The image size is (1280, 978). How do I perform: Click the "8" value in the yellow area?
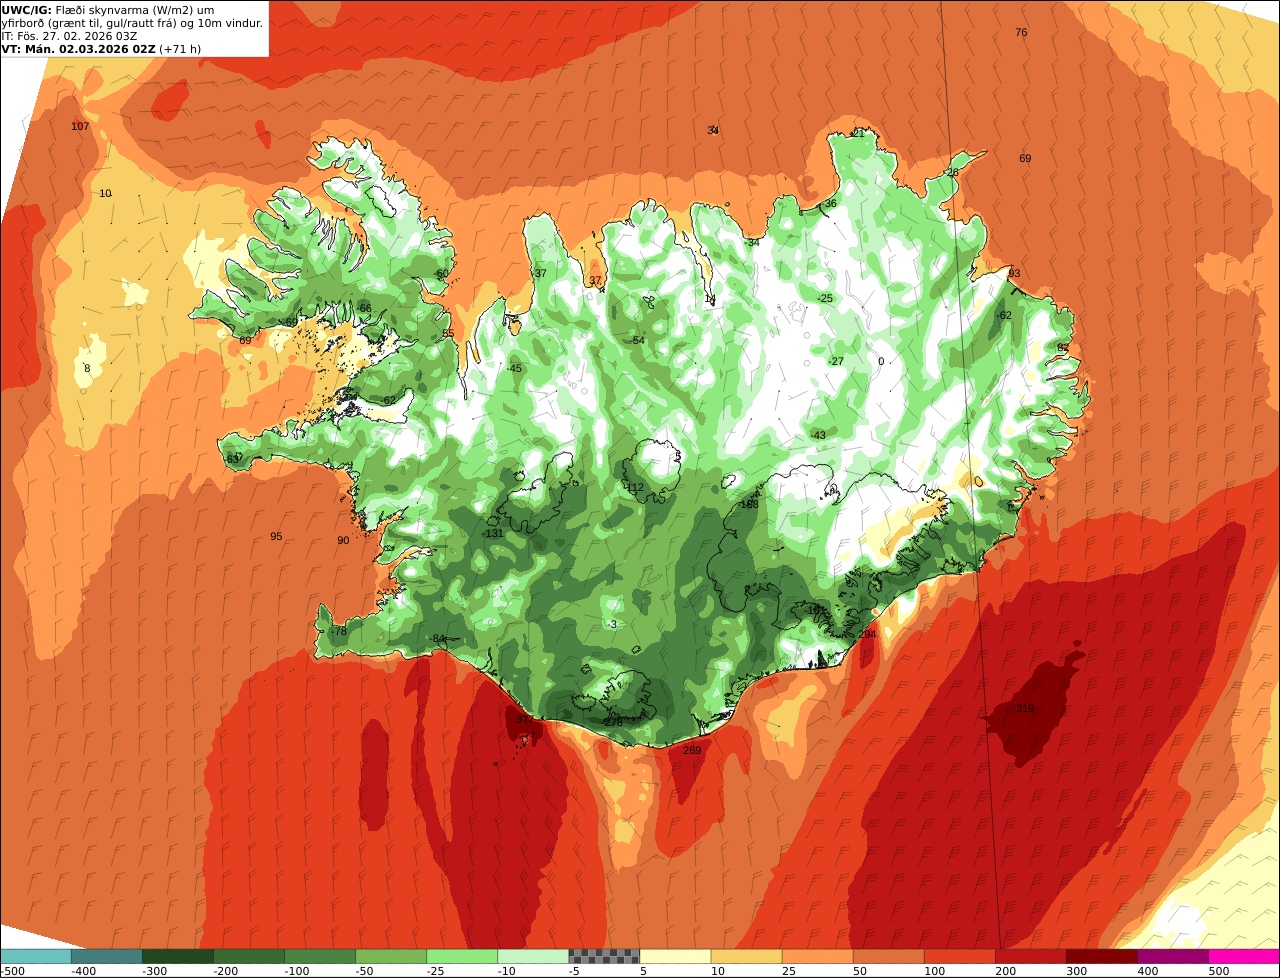coord(87,368)
